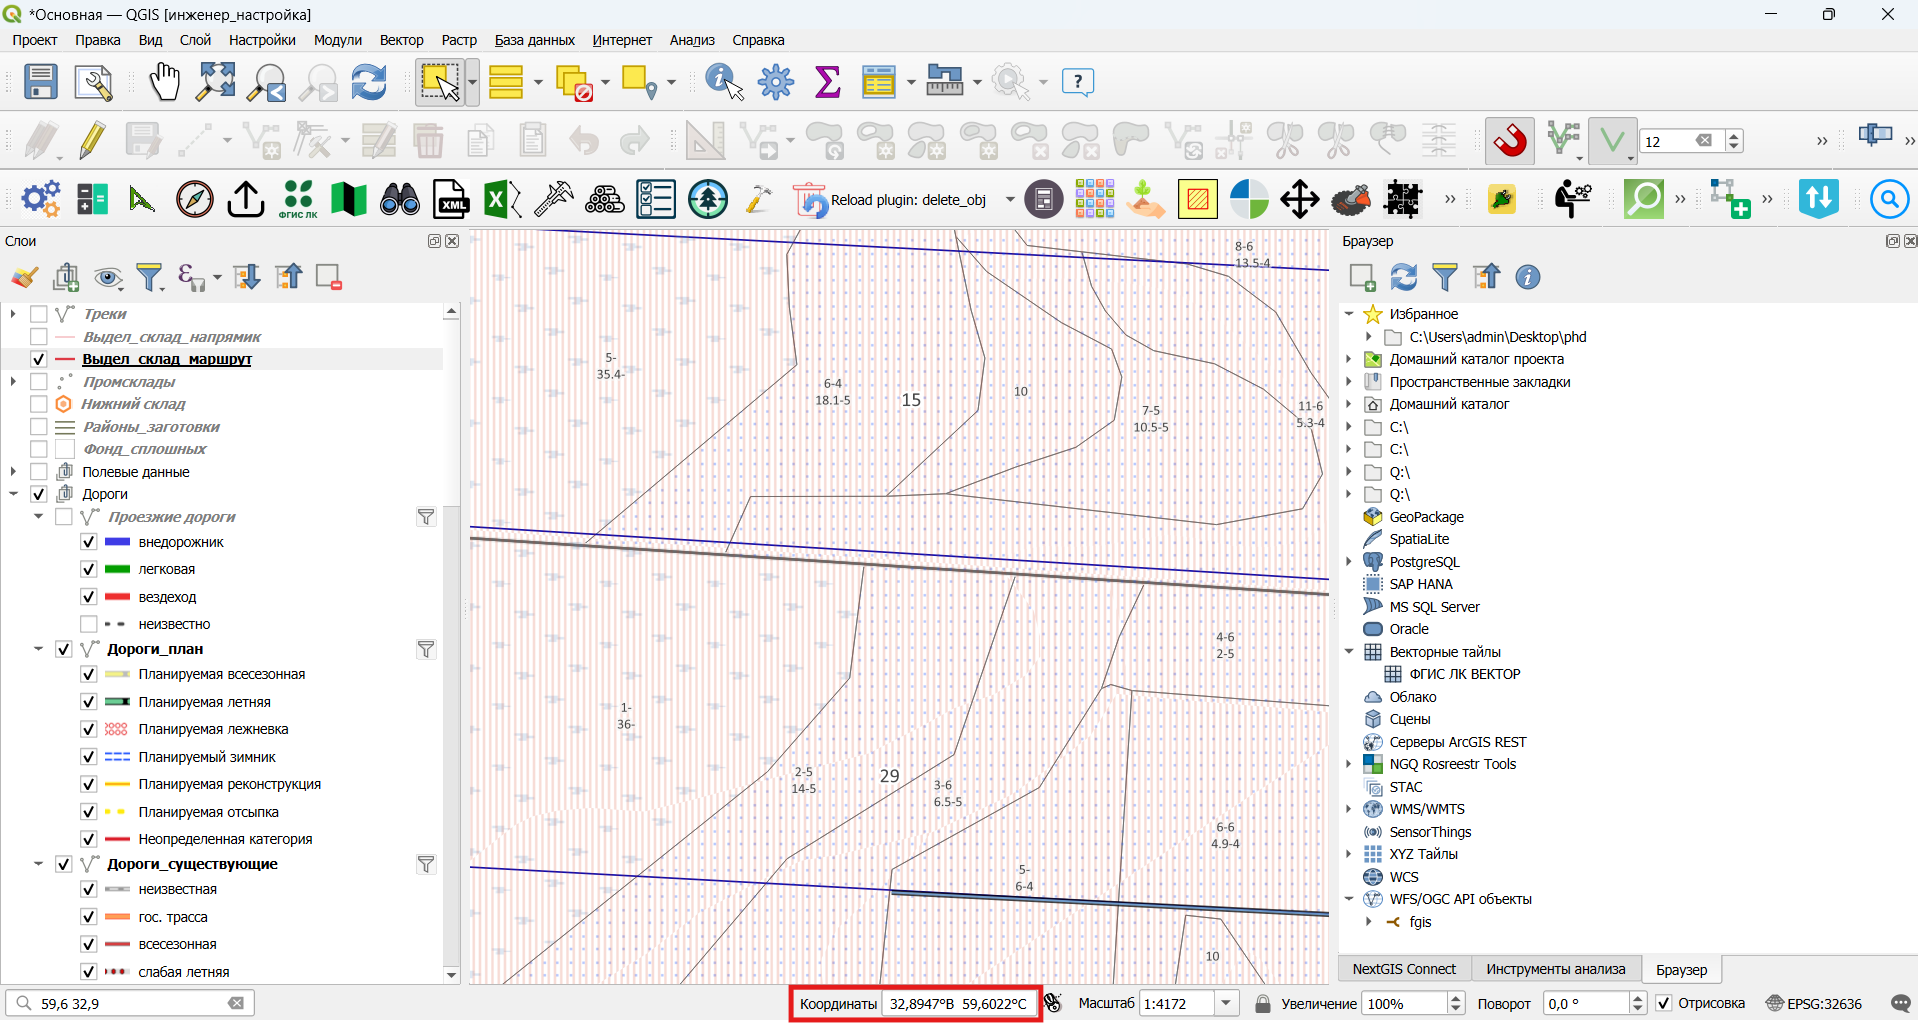This screenshot has height=1023, width=1918.
Task: Click Reload plugin: delete_obj button
Action: click(x=892, y=200)
